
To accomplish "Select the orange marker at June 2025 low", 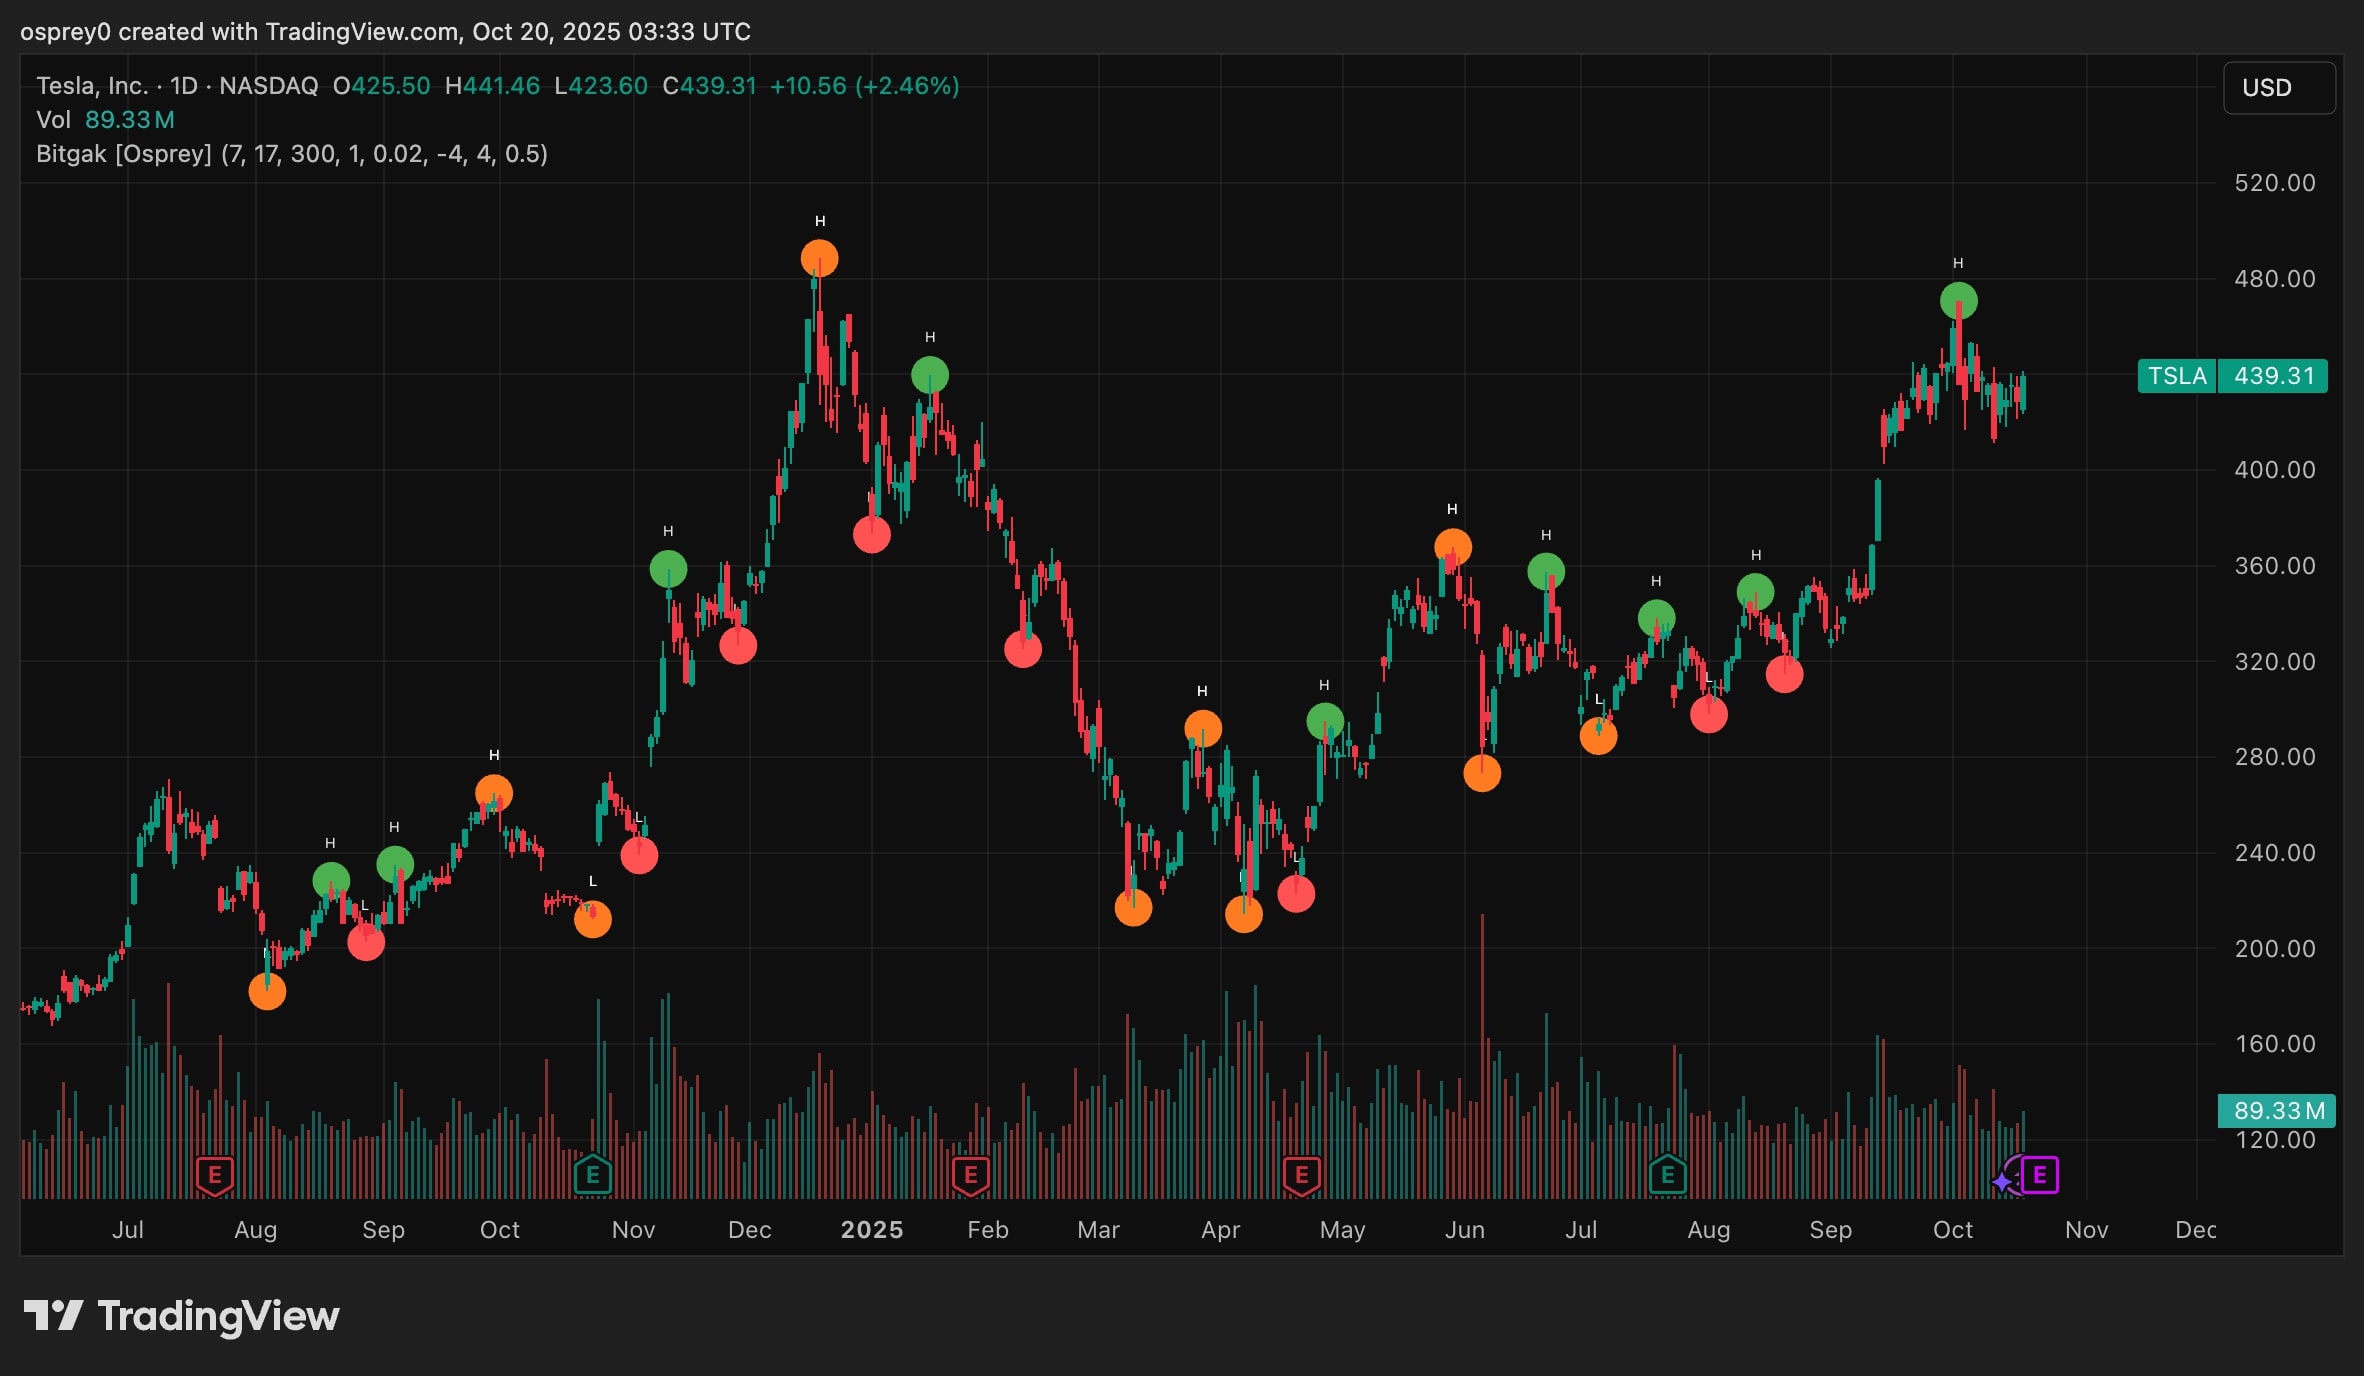I will coord(1482,773).
